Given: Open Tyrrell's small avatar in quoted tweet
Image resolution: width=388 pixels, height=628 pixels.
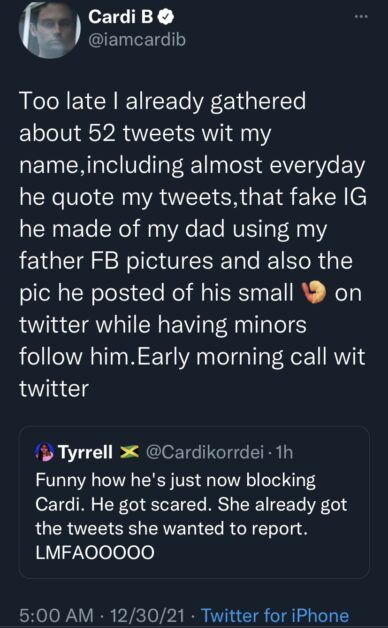Looking at the screenshot, I should 44,453.
